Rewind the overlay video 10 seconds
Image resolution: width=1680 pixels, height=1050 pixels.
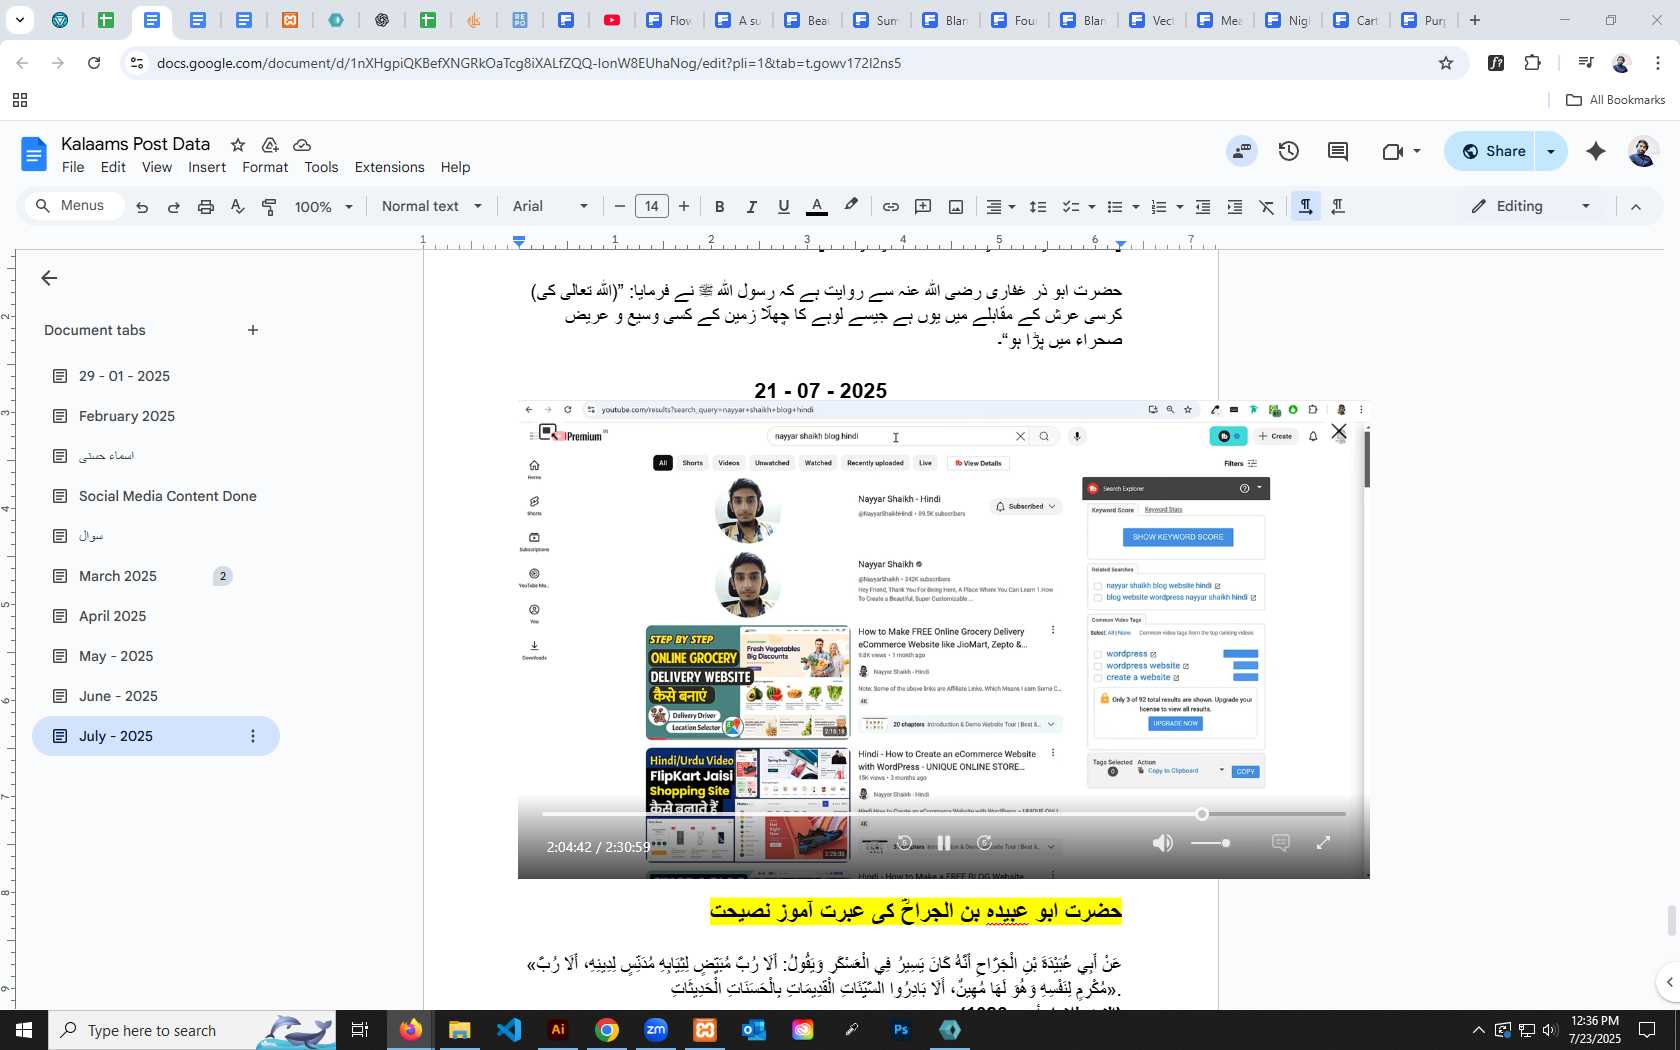tap(904, 843)
